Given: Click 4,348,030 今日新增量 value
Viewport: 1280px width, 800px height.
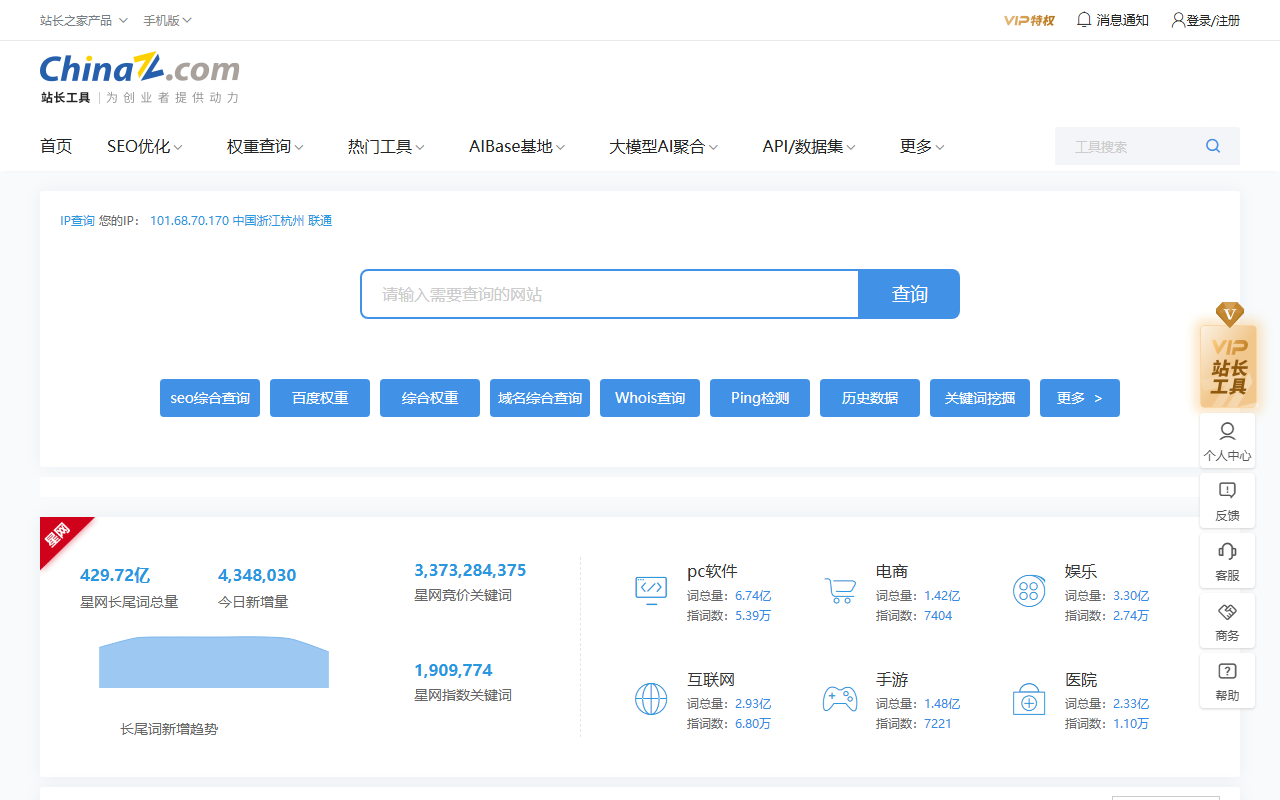Looking at the screenshot, I should click(257, 575).
